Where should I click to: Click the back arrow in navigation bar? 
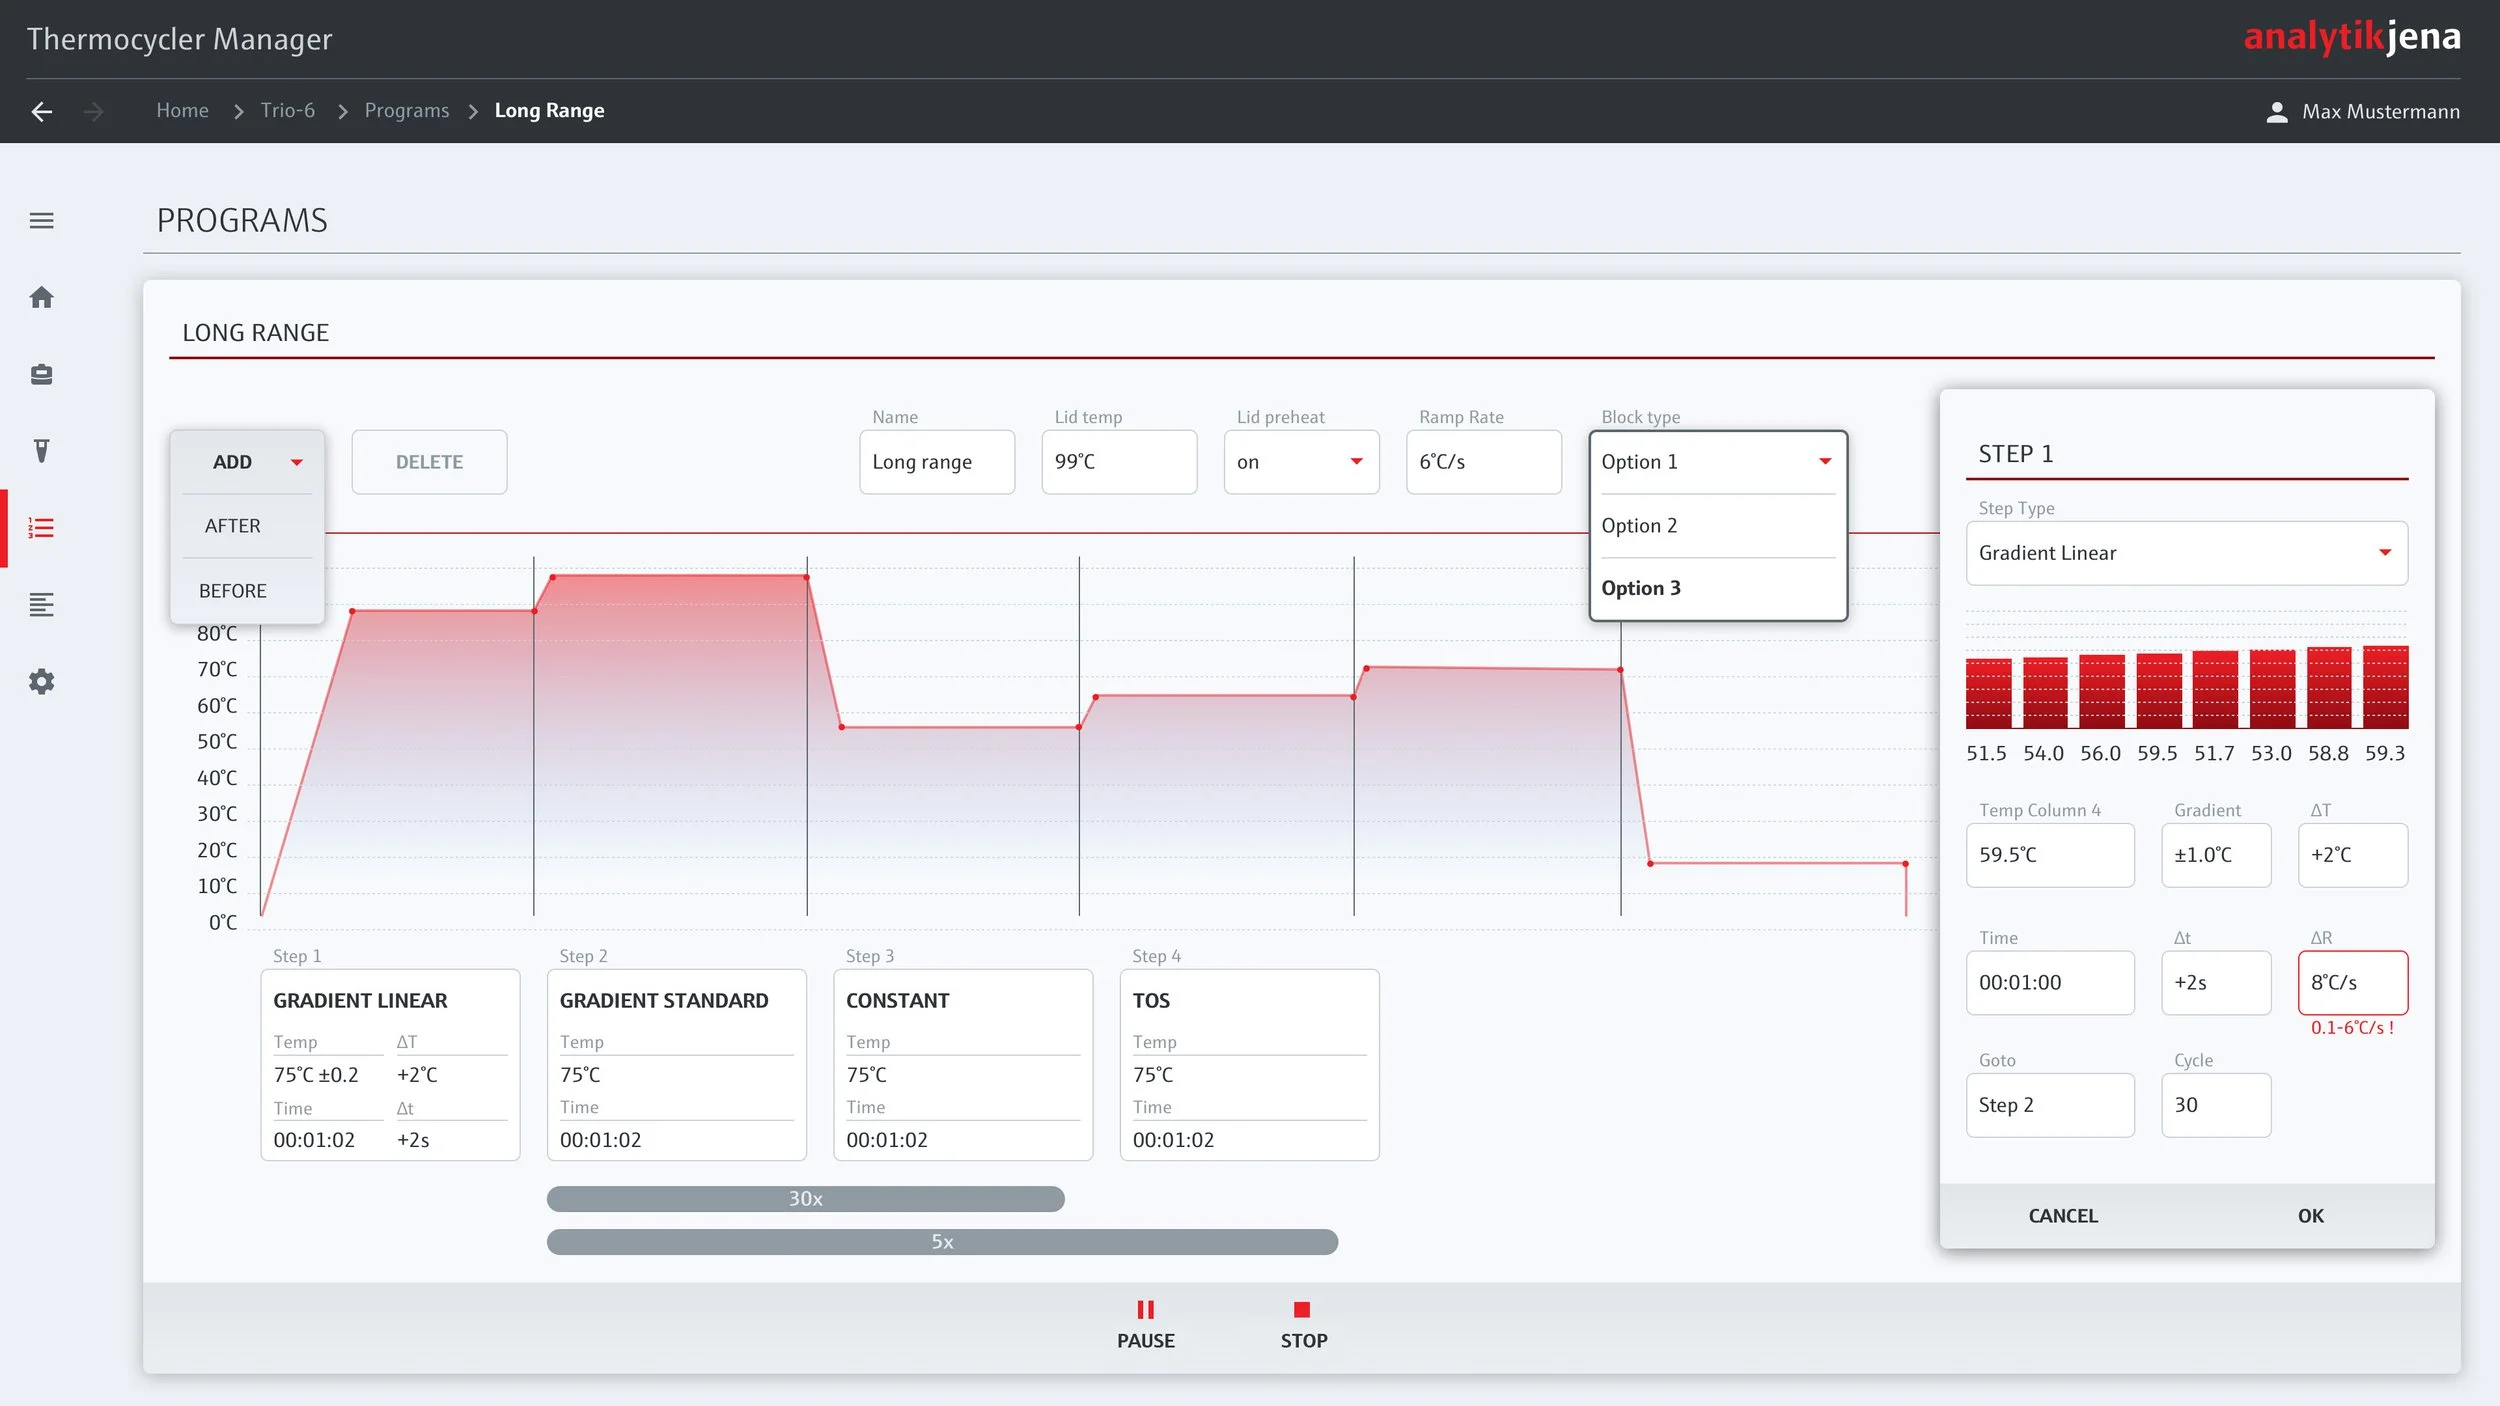(41, 111)
